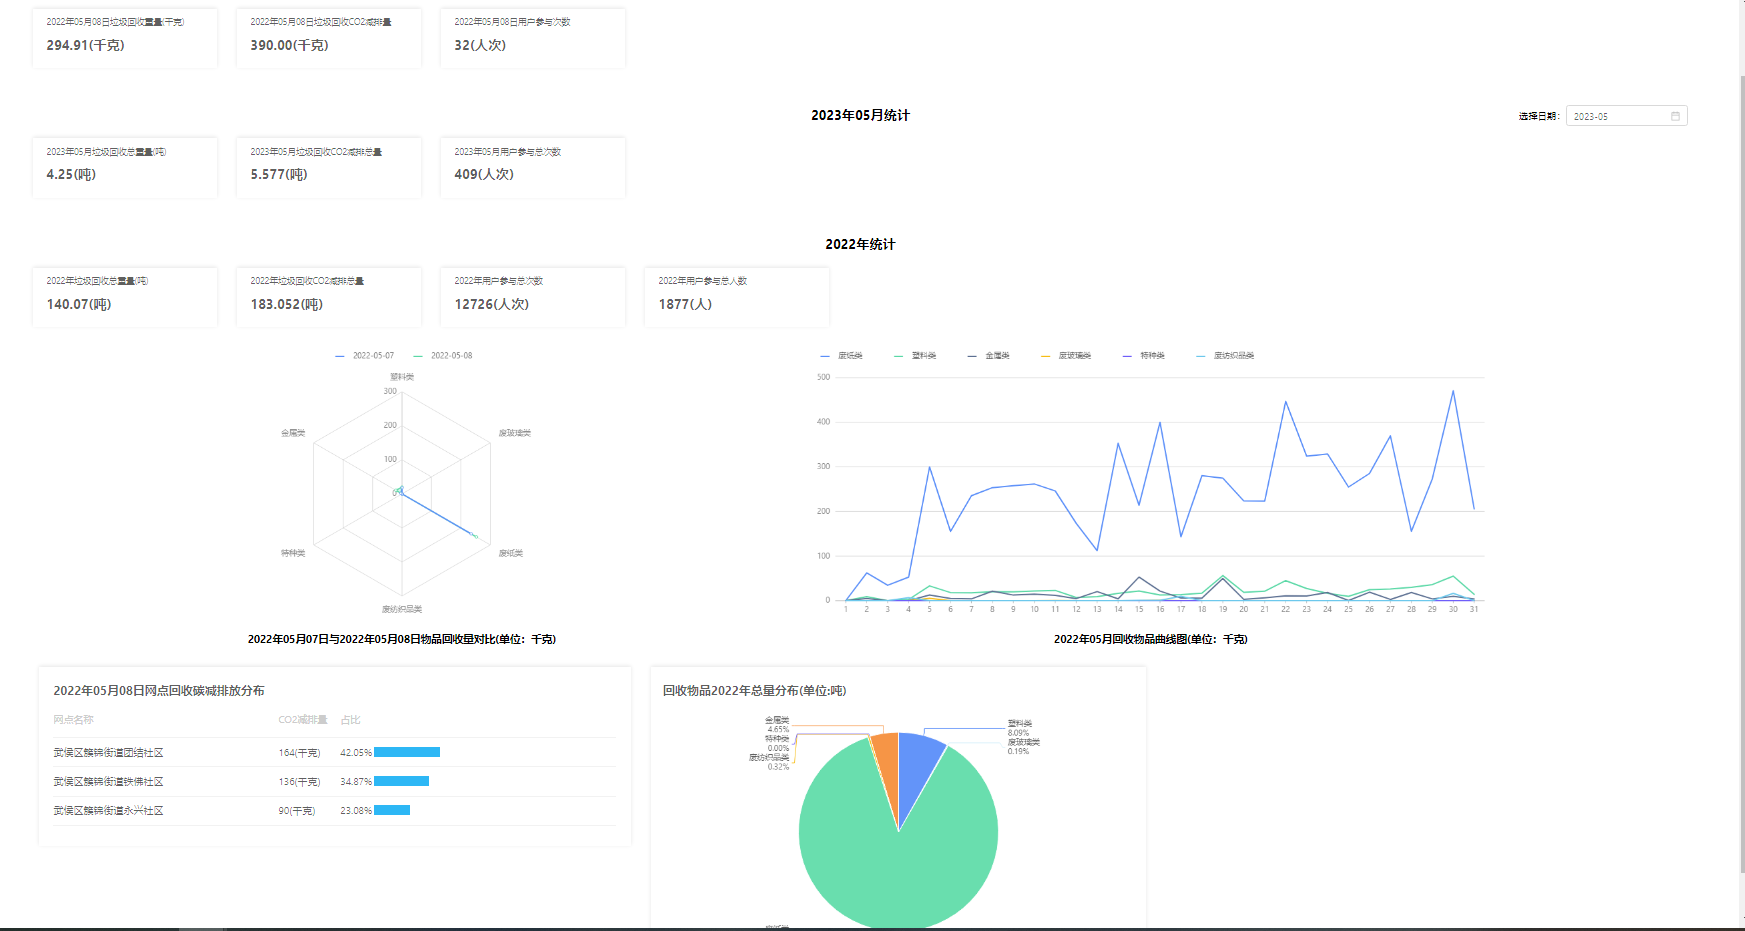Image resolution: width=1745 pixels, height=931 pixels.
Task: Select the 5.577(吨) monthly CO2 card
Action: click(329, 168)
